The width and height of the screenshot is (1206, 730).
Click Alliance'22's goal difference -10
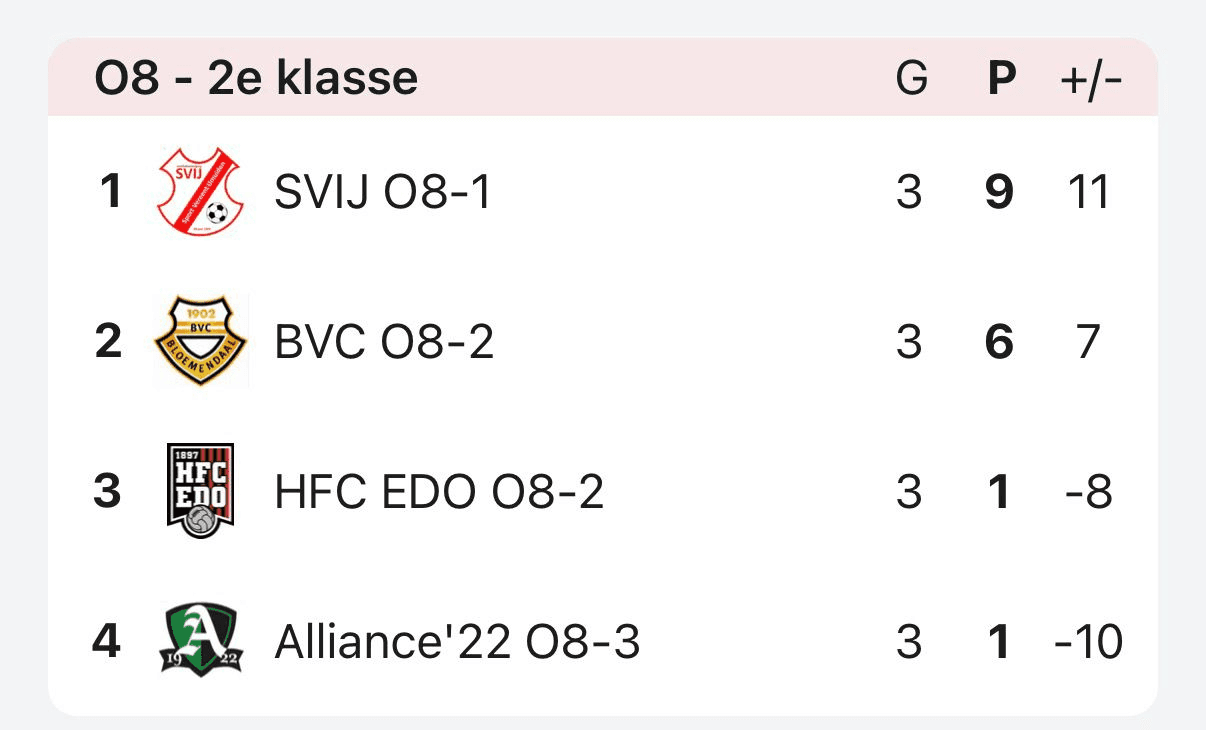click(1088, 641)
